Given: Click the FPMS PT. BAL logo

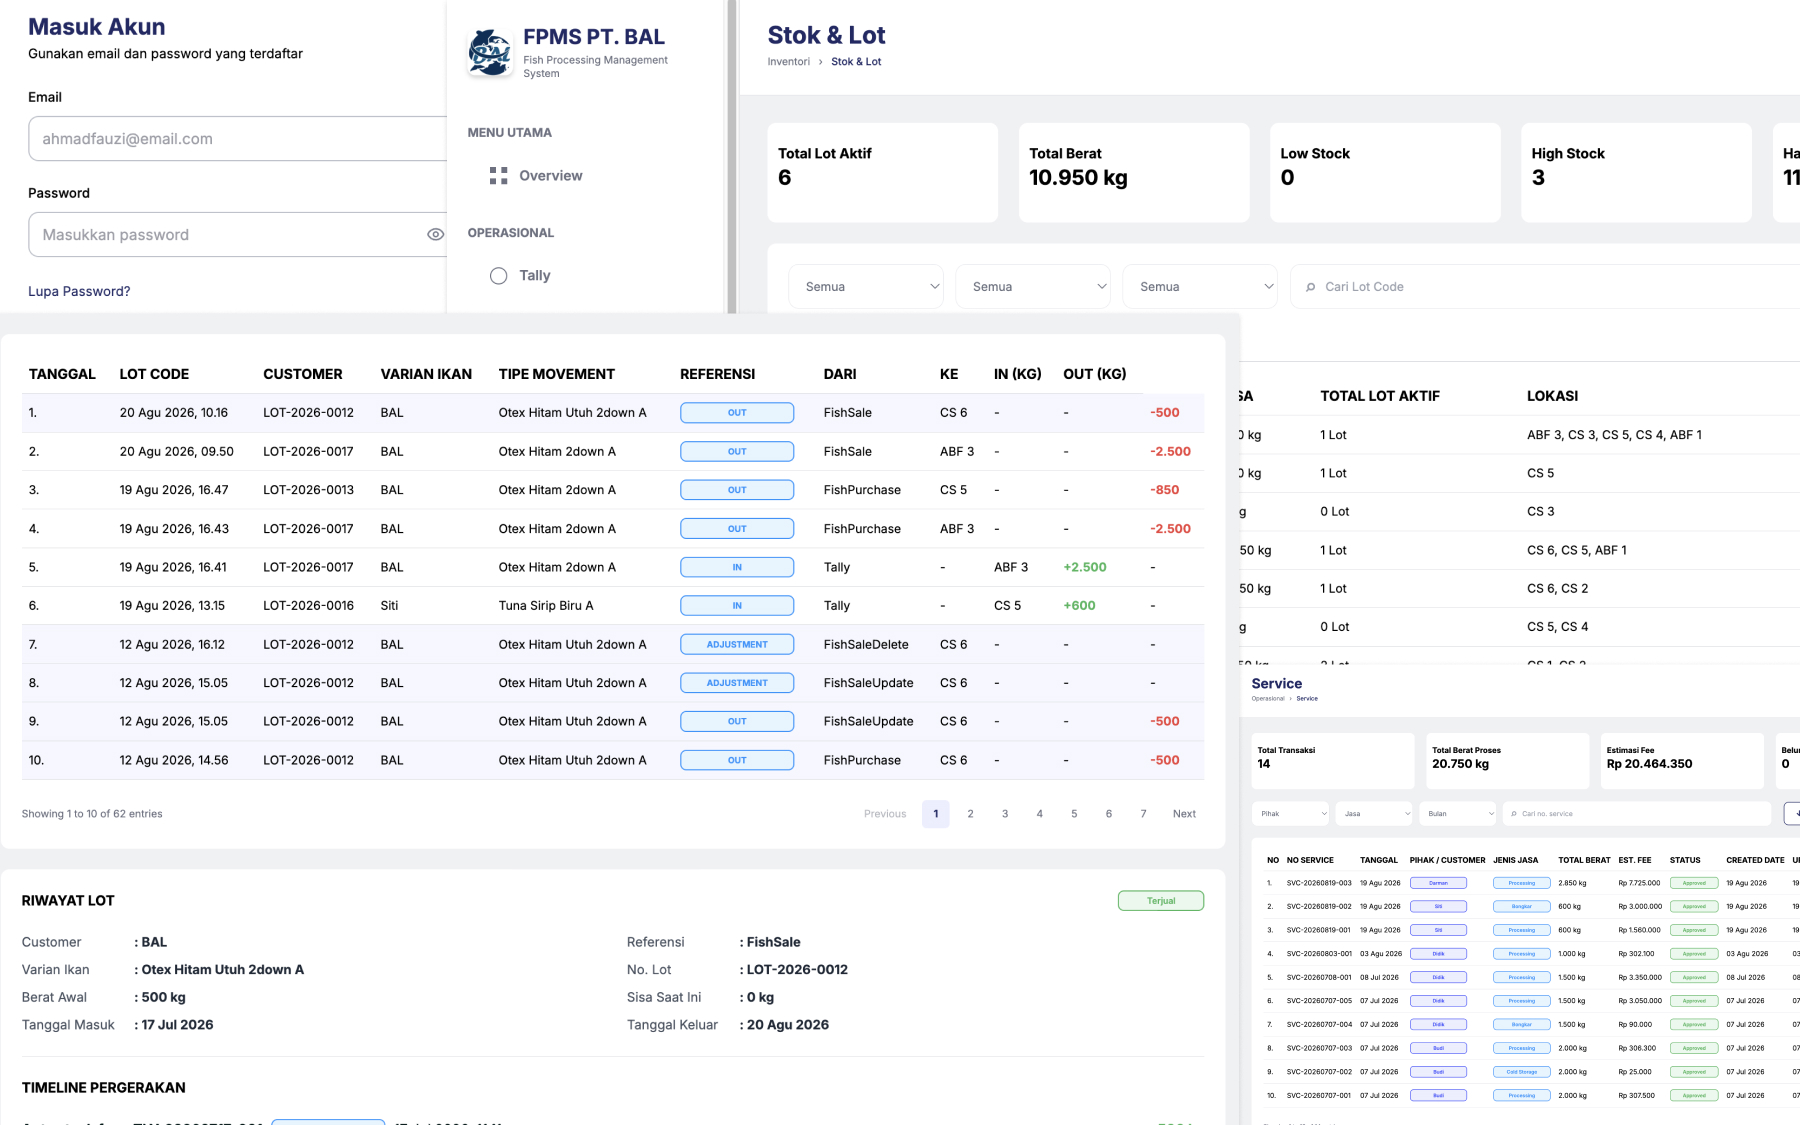Looking at the screenshot, I should (x=490, y=53).
